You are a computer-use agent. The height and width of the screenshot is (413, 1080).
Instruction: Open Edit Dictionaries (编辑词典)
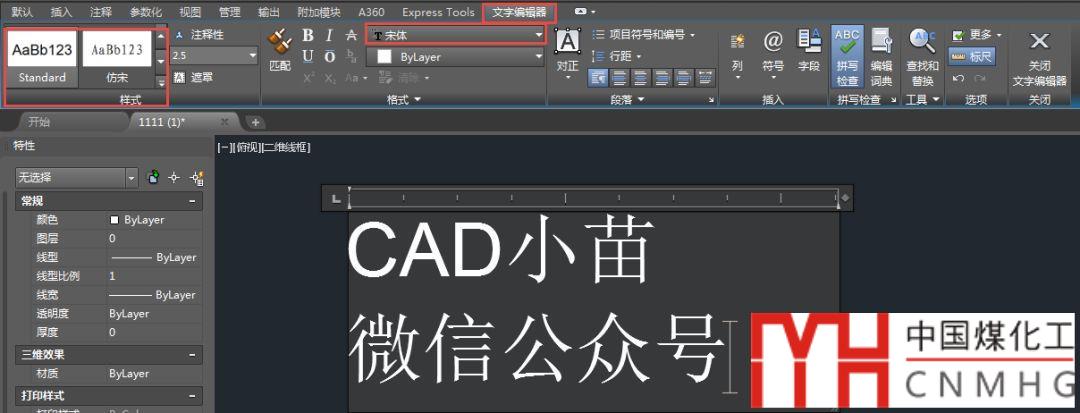click(882, 56)
